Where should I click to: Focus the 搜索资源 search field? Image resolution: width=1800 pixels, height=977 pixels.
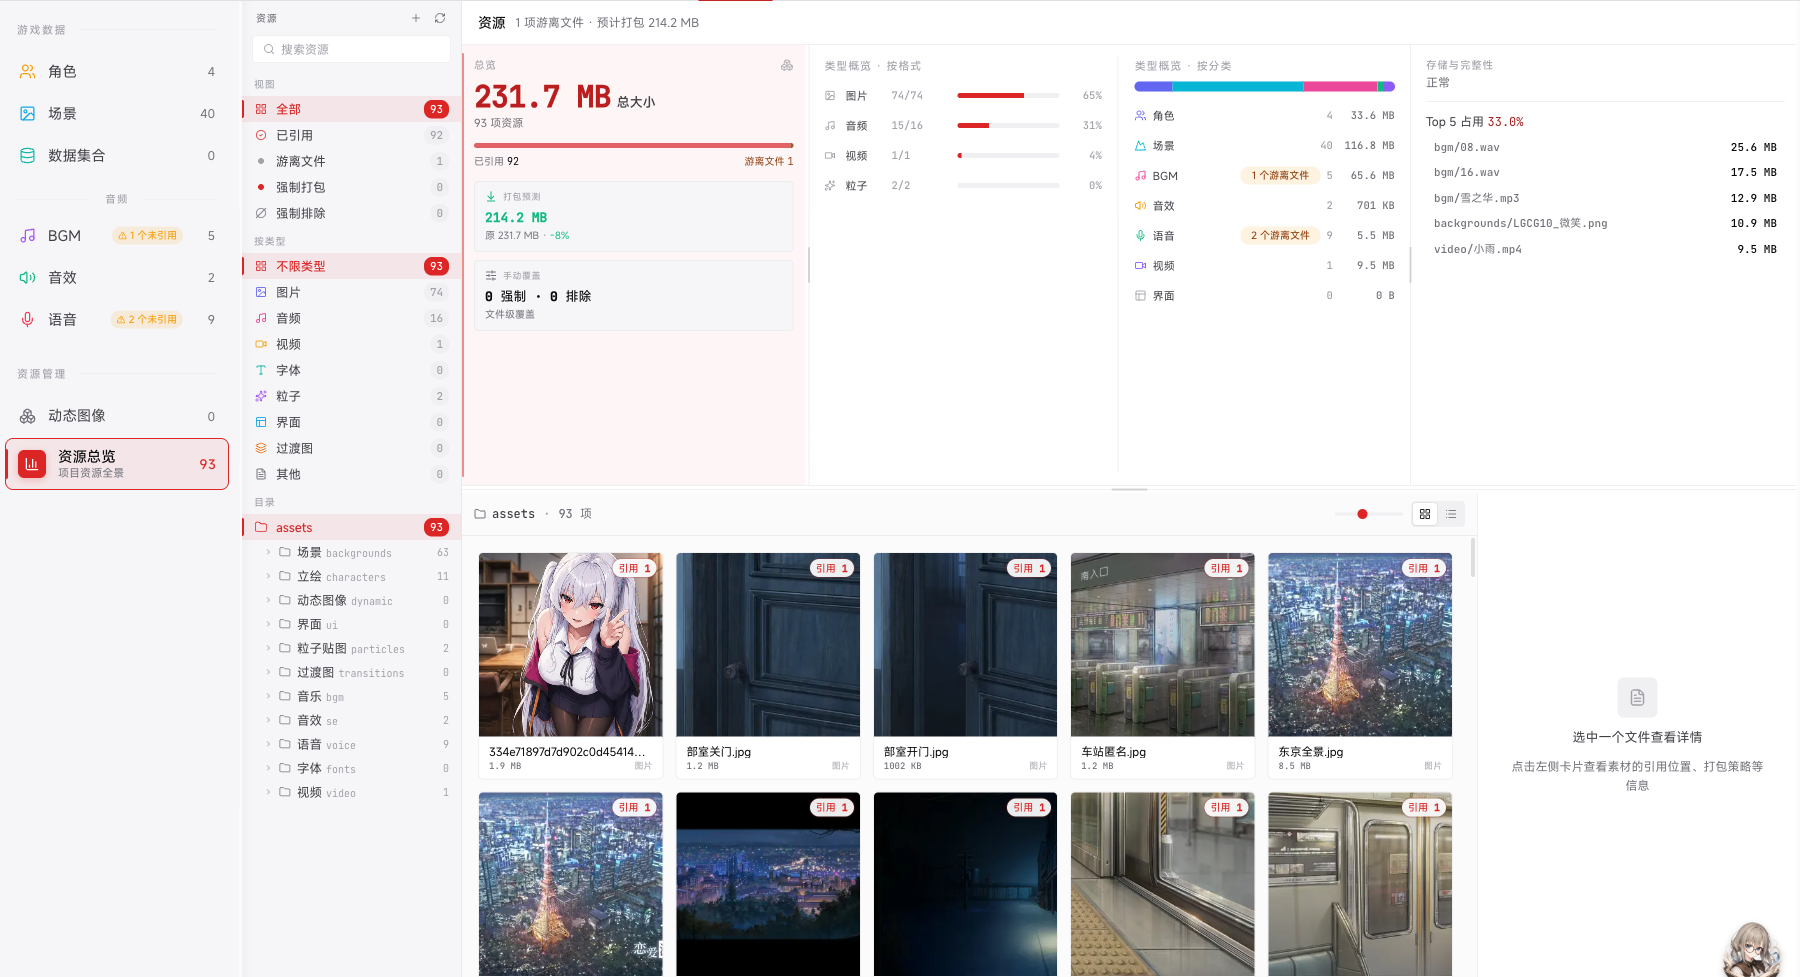[351, 49]
